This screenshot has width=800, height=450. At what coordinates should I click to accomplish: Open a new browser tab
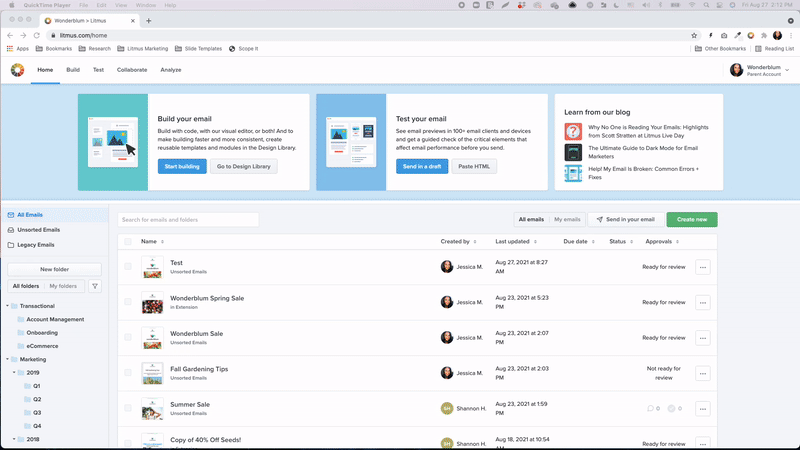[x=148, y=21]
